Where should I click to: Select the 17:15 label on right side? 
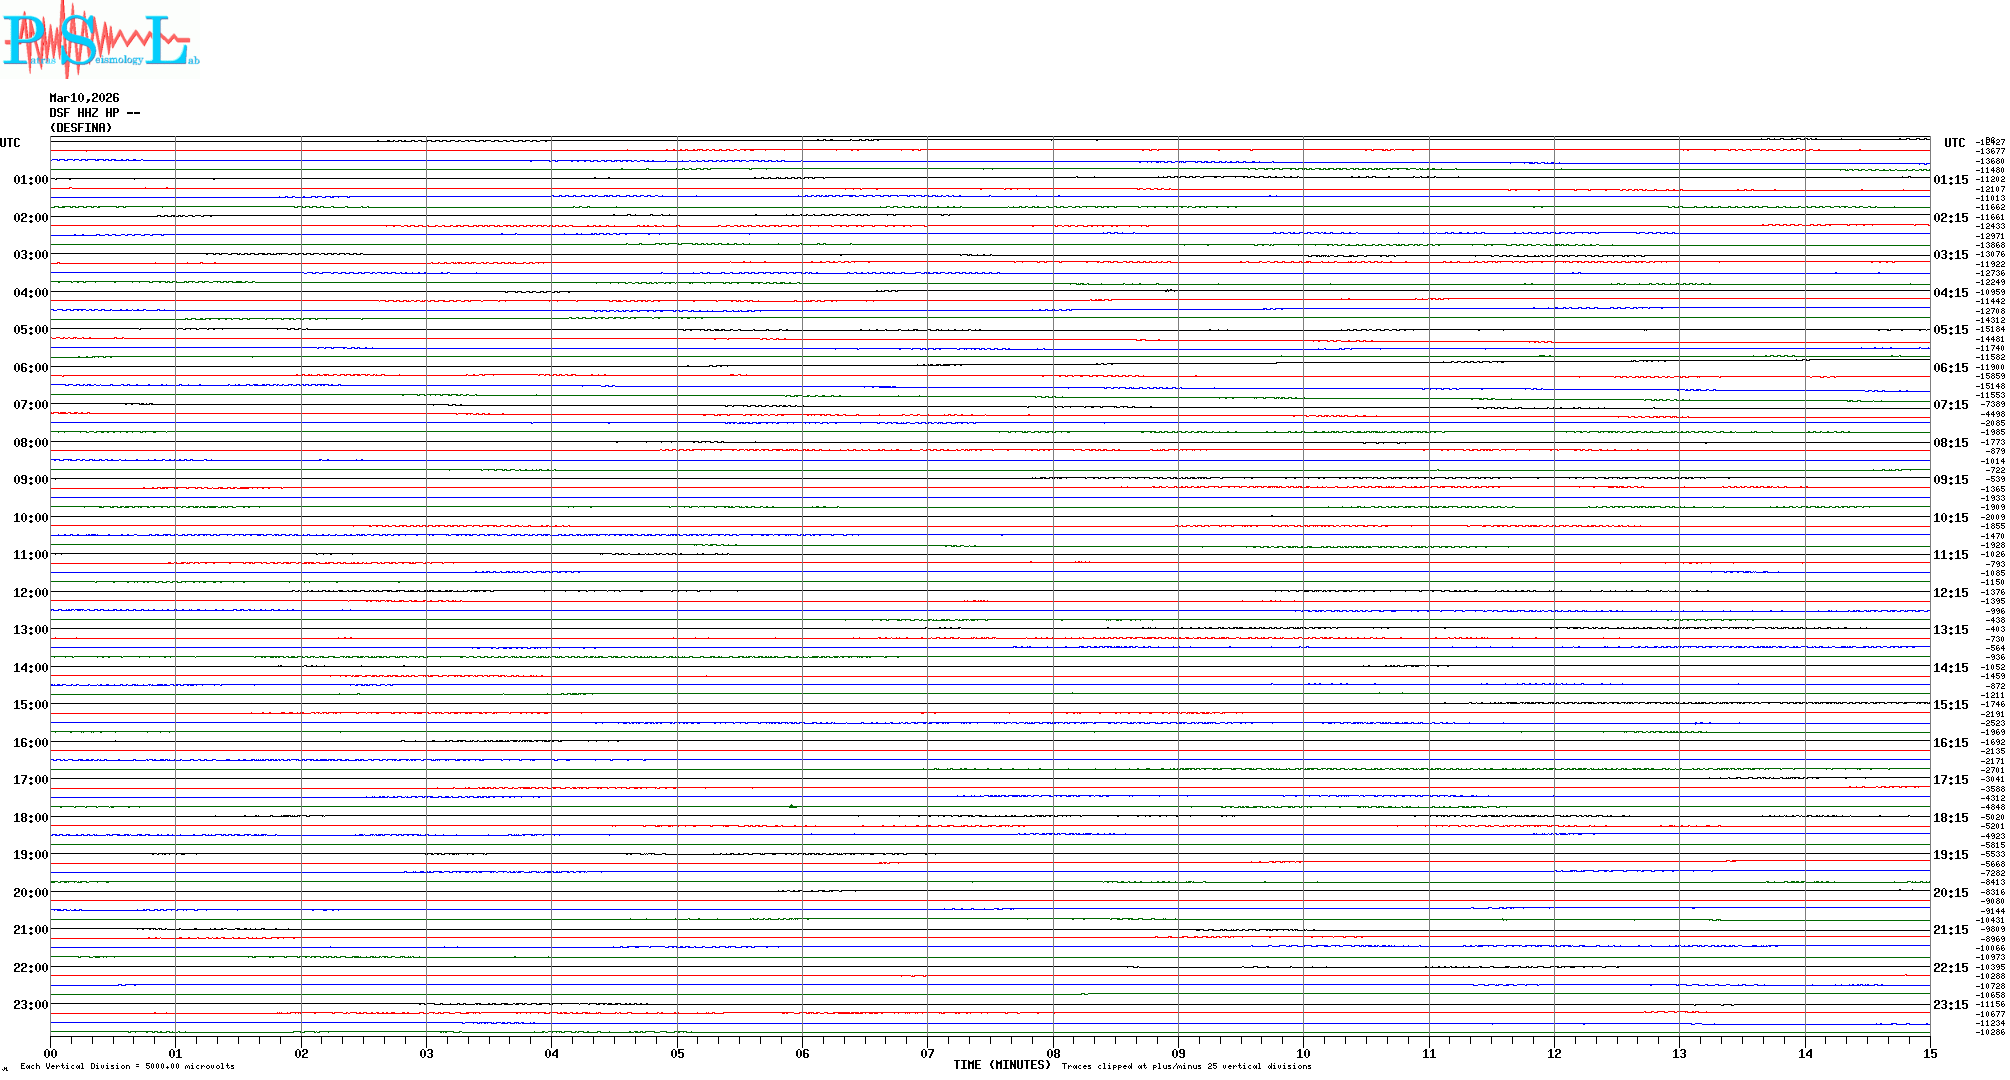click(x=1950, y=780)
